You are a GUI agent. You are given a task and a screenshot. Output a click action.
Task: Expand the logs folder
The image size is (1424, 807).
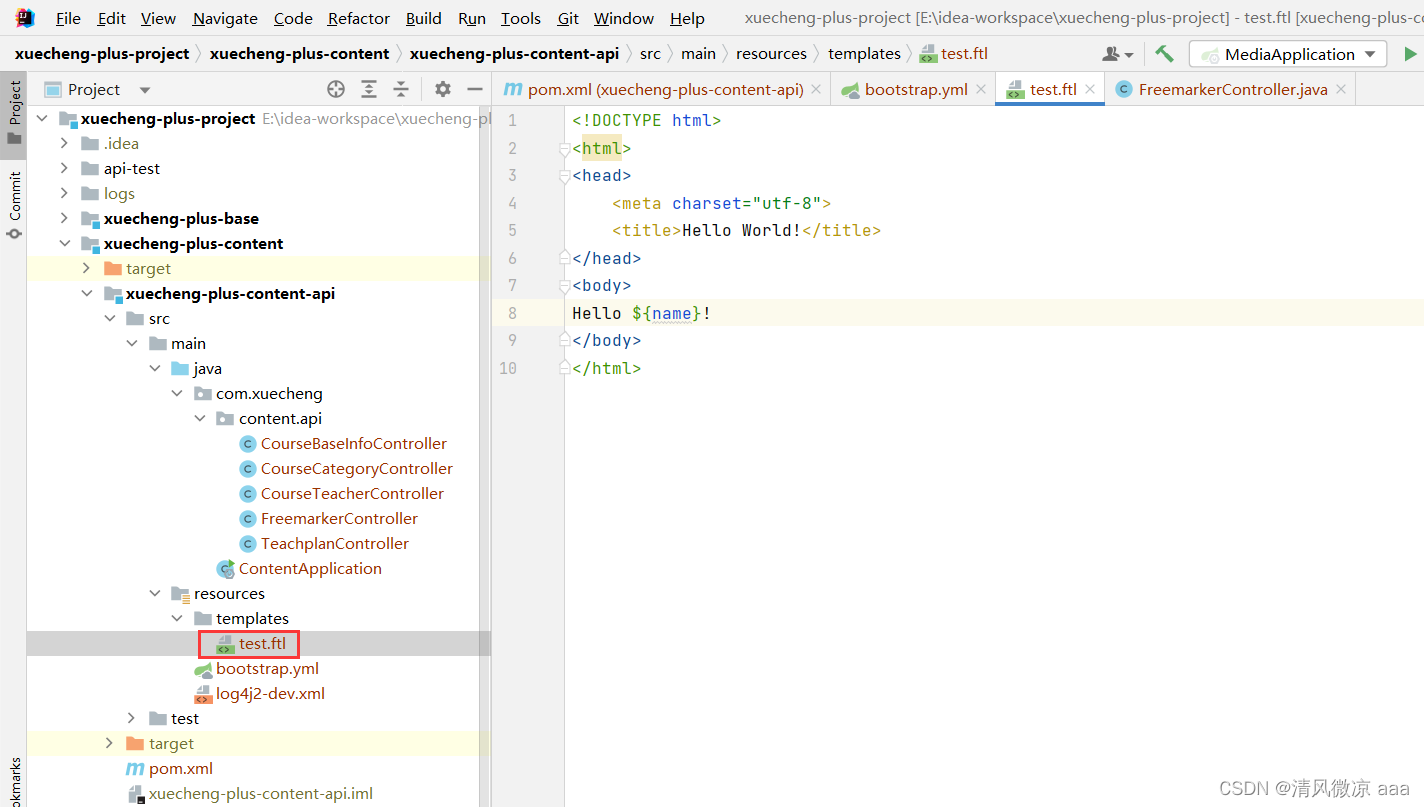coord(65,194)
